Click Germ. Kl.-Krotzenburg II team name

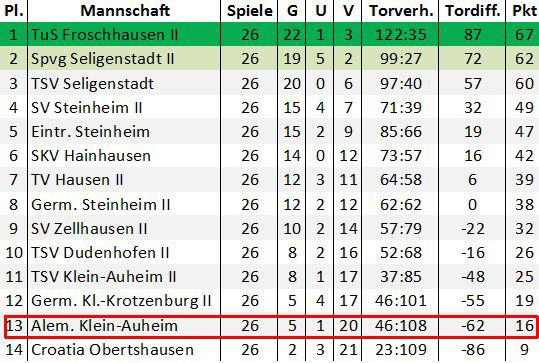[x=121, y=301]
